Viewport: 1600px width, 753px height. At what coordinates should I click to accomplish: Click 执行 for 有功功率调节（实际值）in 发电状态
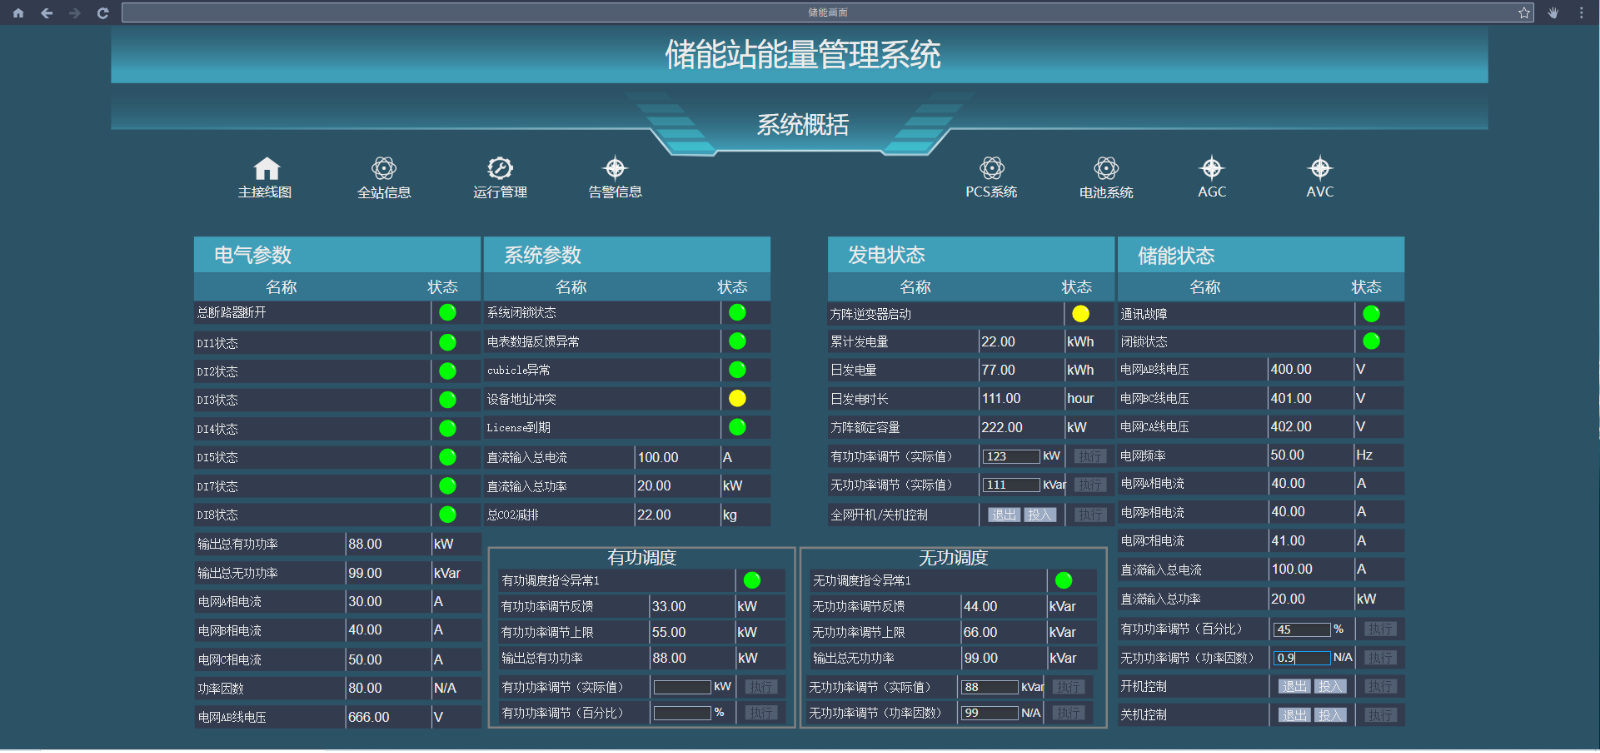pyautogui.click(x=1090, y=456)
